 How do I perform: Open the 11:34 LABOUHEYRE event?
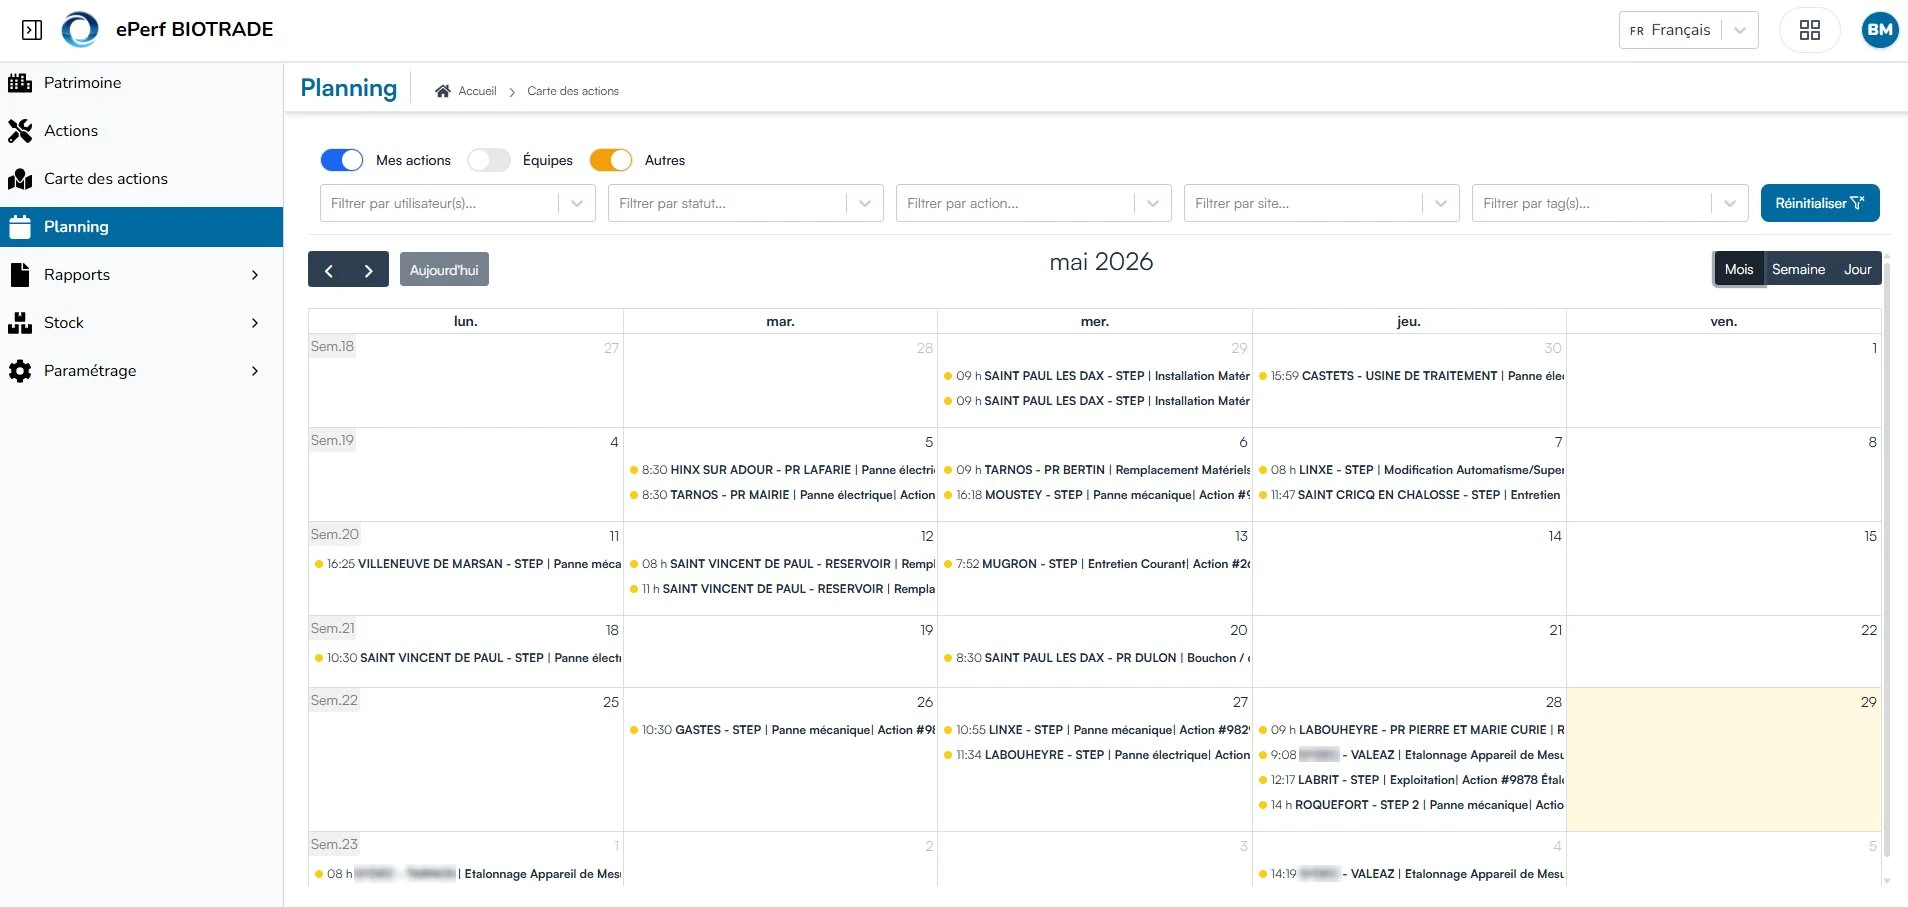(1096, 755)
